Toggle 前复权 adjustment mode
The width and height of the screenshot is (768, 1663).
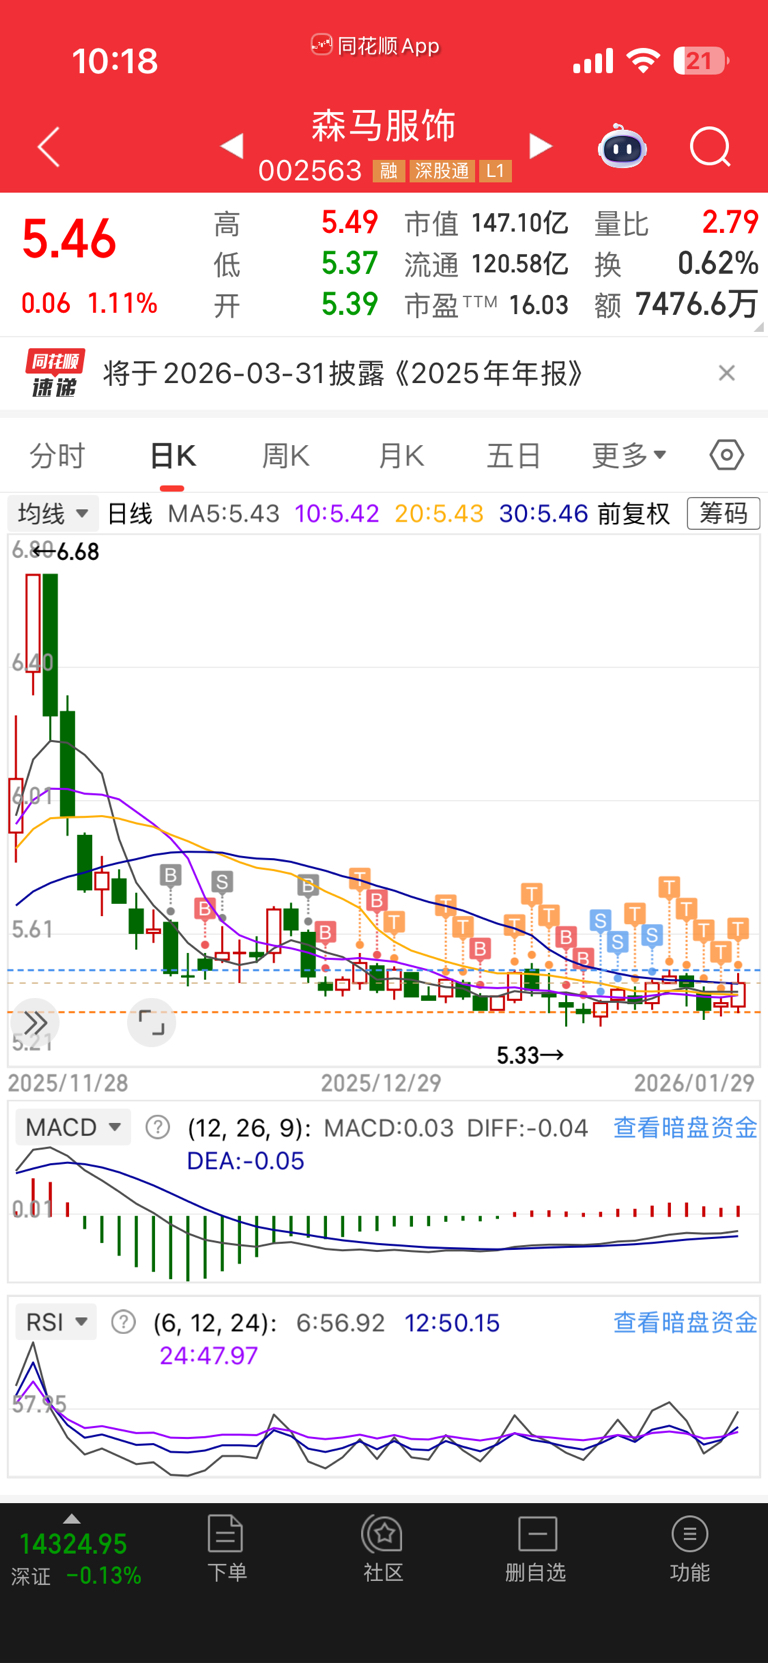pyautogui.click(x=634, y=514)
